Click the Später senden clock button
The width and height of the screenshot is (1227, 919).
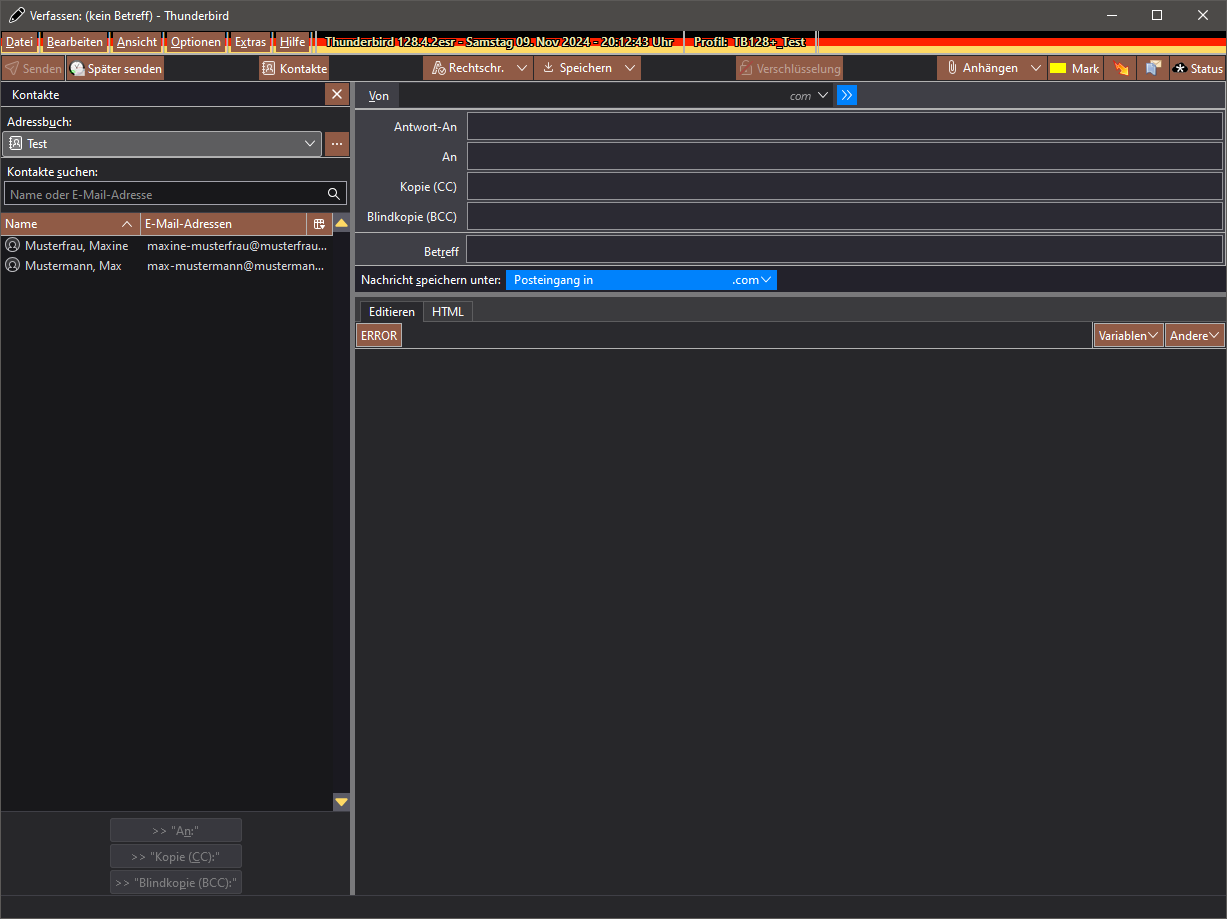[x=115, y=69]
